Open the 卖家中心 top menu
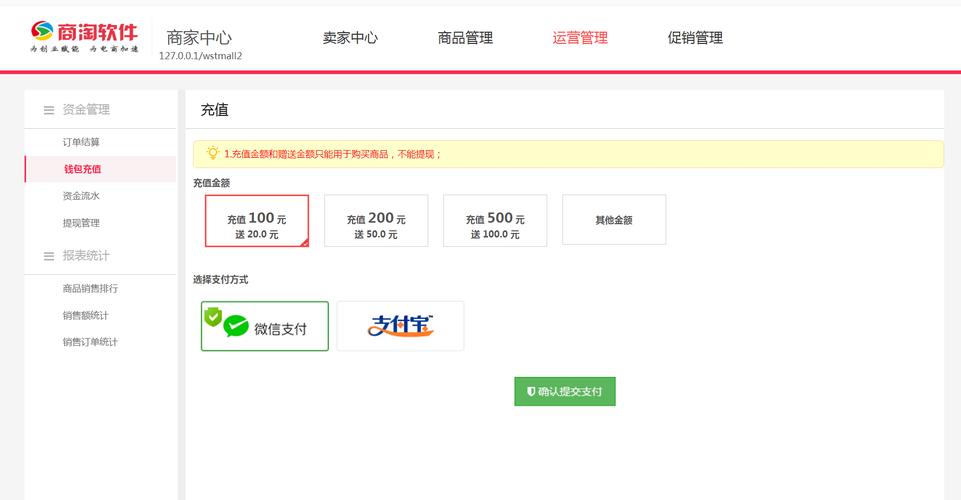Image resolution: width=961 pixels, height=500 pixels. pos(351,38)
